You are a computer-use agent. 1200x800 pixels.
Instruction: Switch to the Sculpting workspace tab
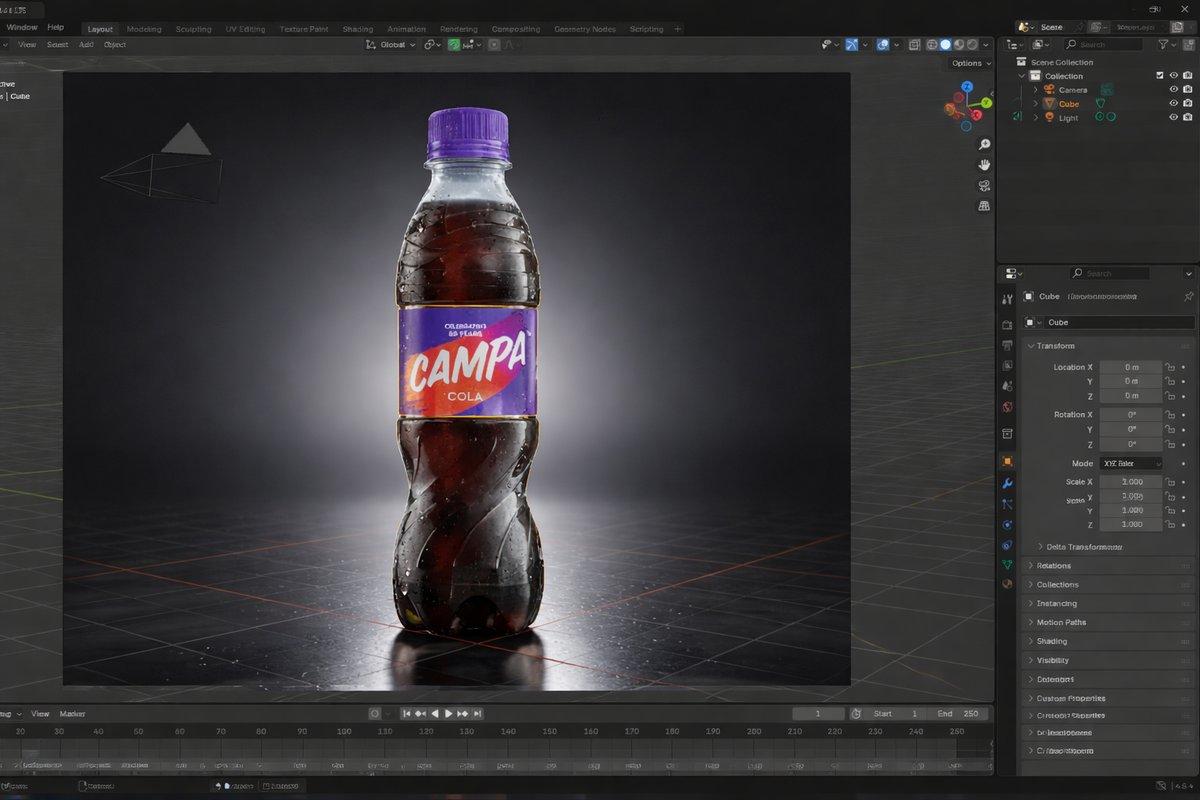[193, 29]
